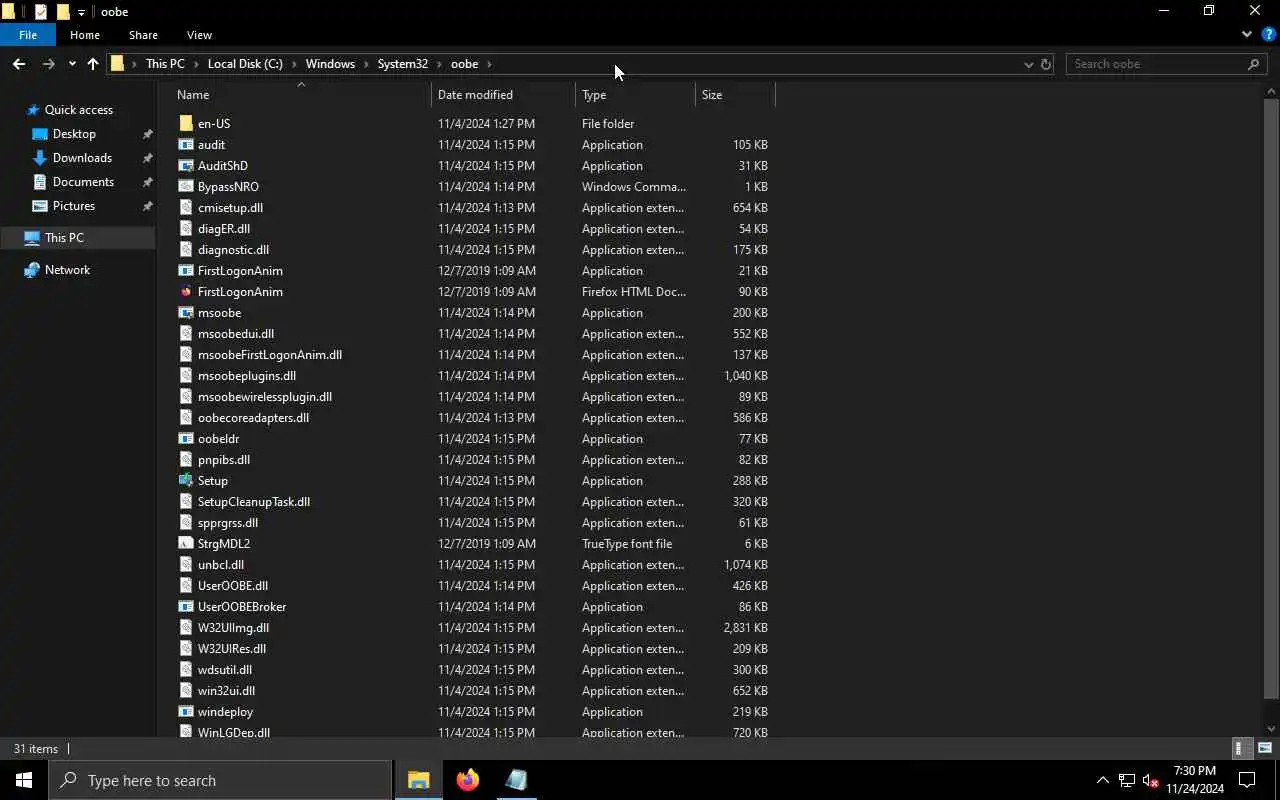
Task: Go forward with the Forward arrow
Action: pos(48,64)
